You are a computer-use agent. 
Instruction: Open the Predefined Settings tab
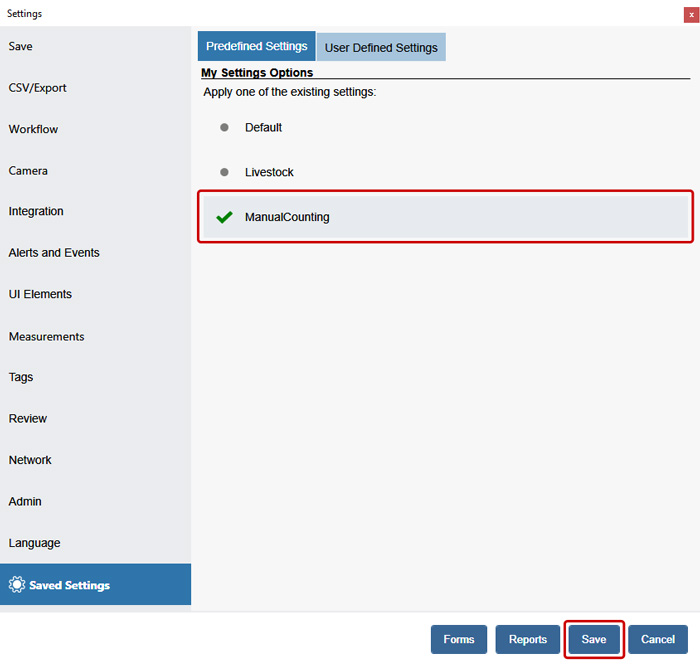257,47
